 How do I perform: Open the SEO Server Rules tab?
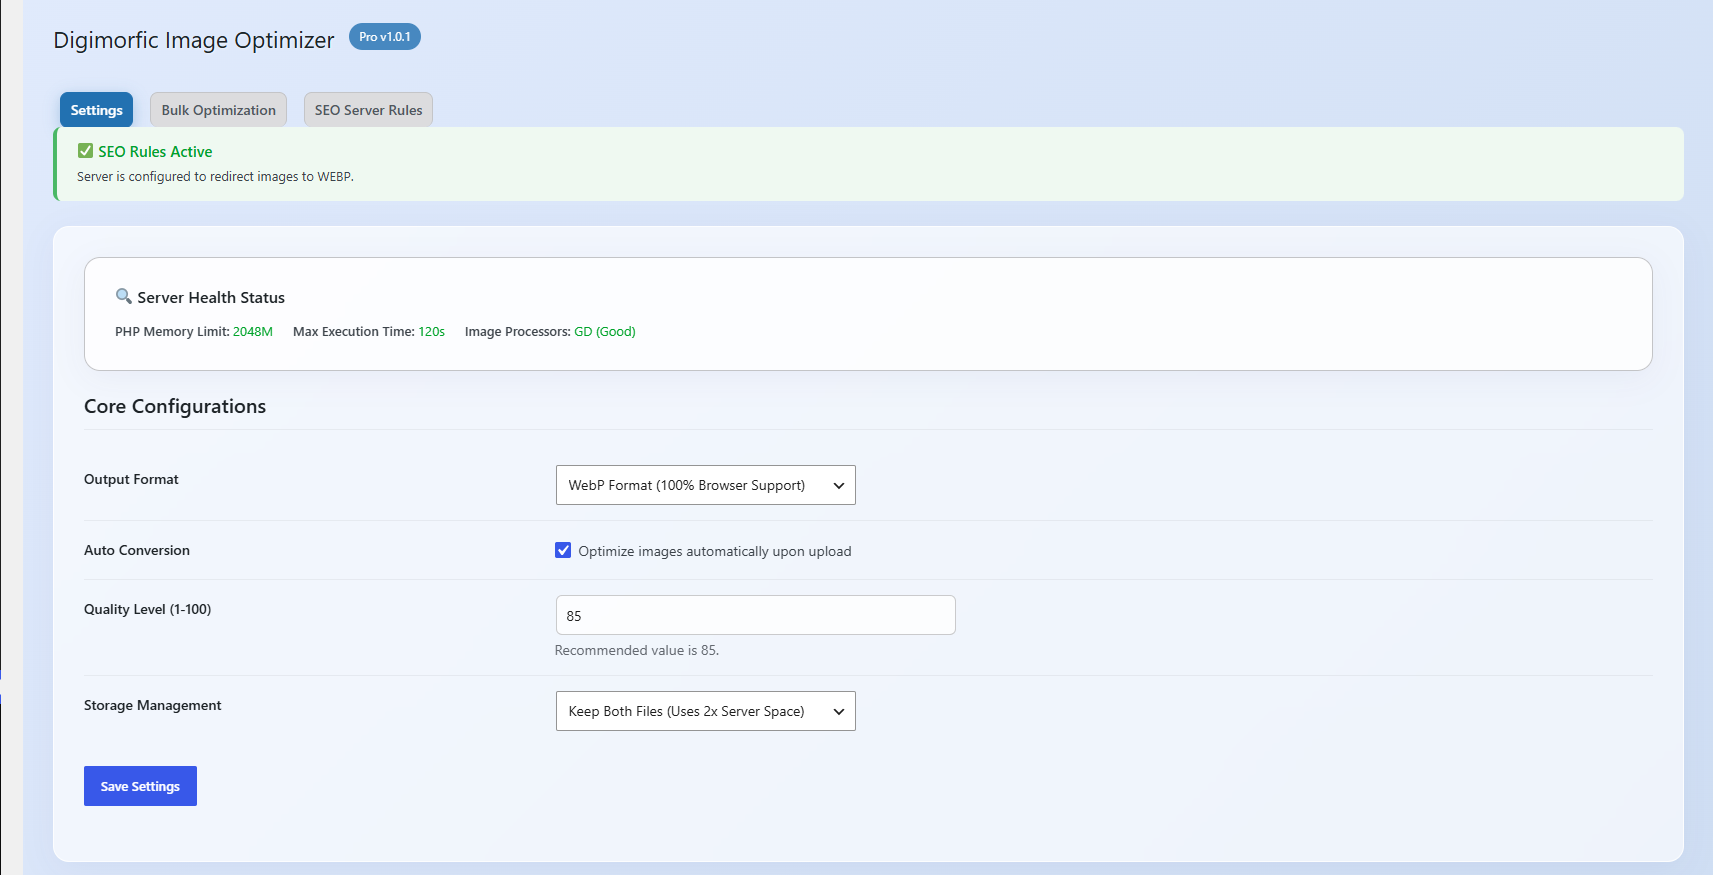click(x=368, y=110)
